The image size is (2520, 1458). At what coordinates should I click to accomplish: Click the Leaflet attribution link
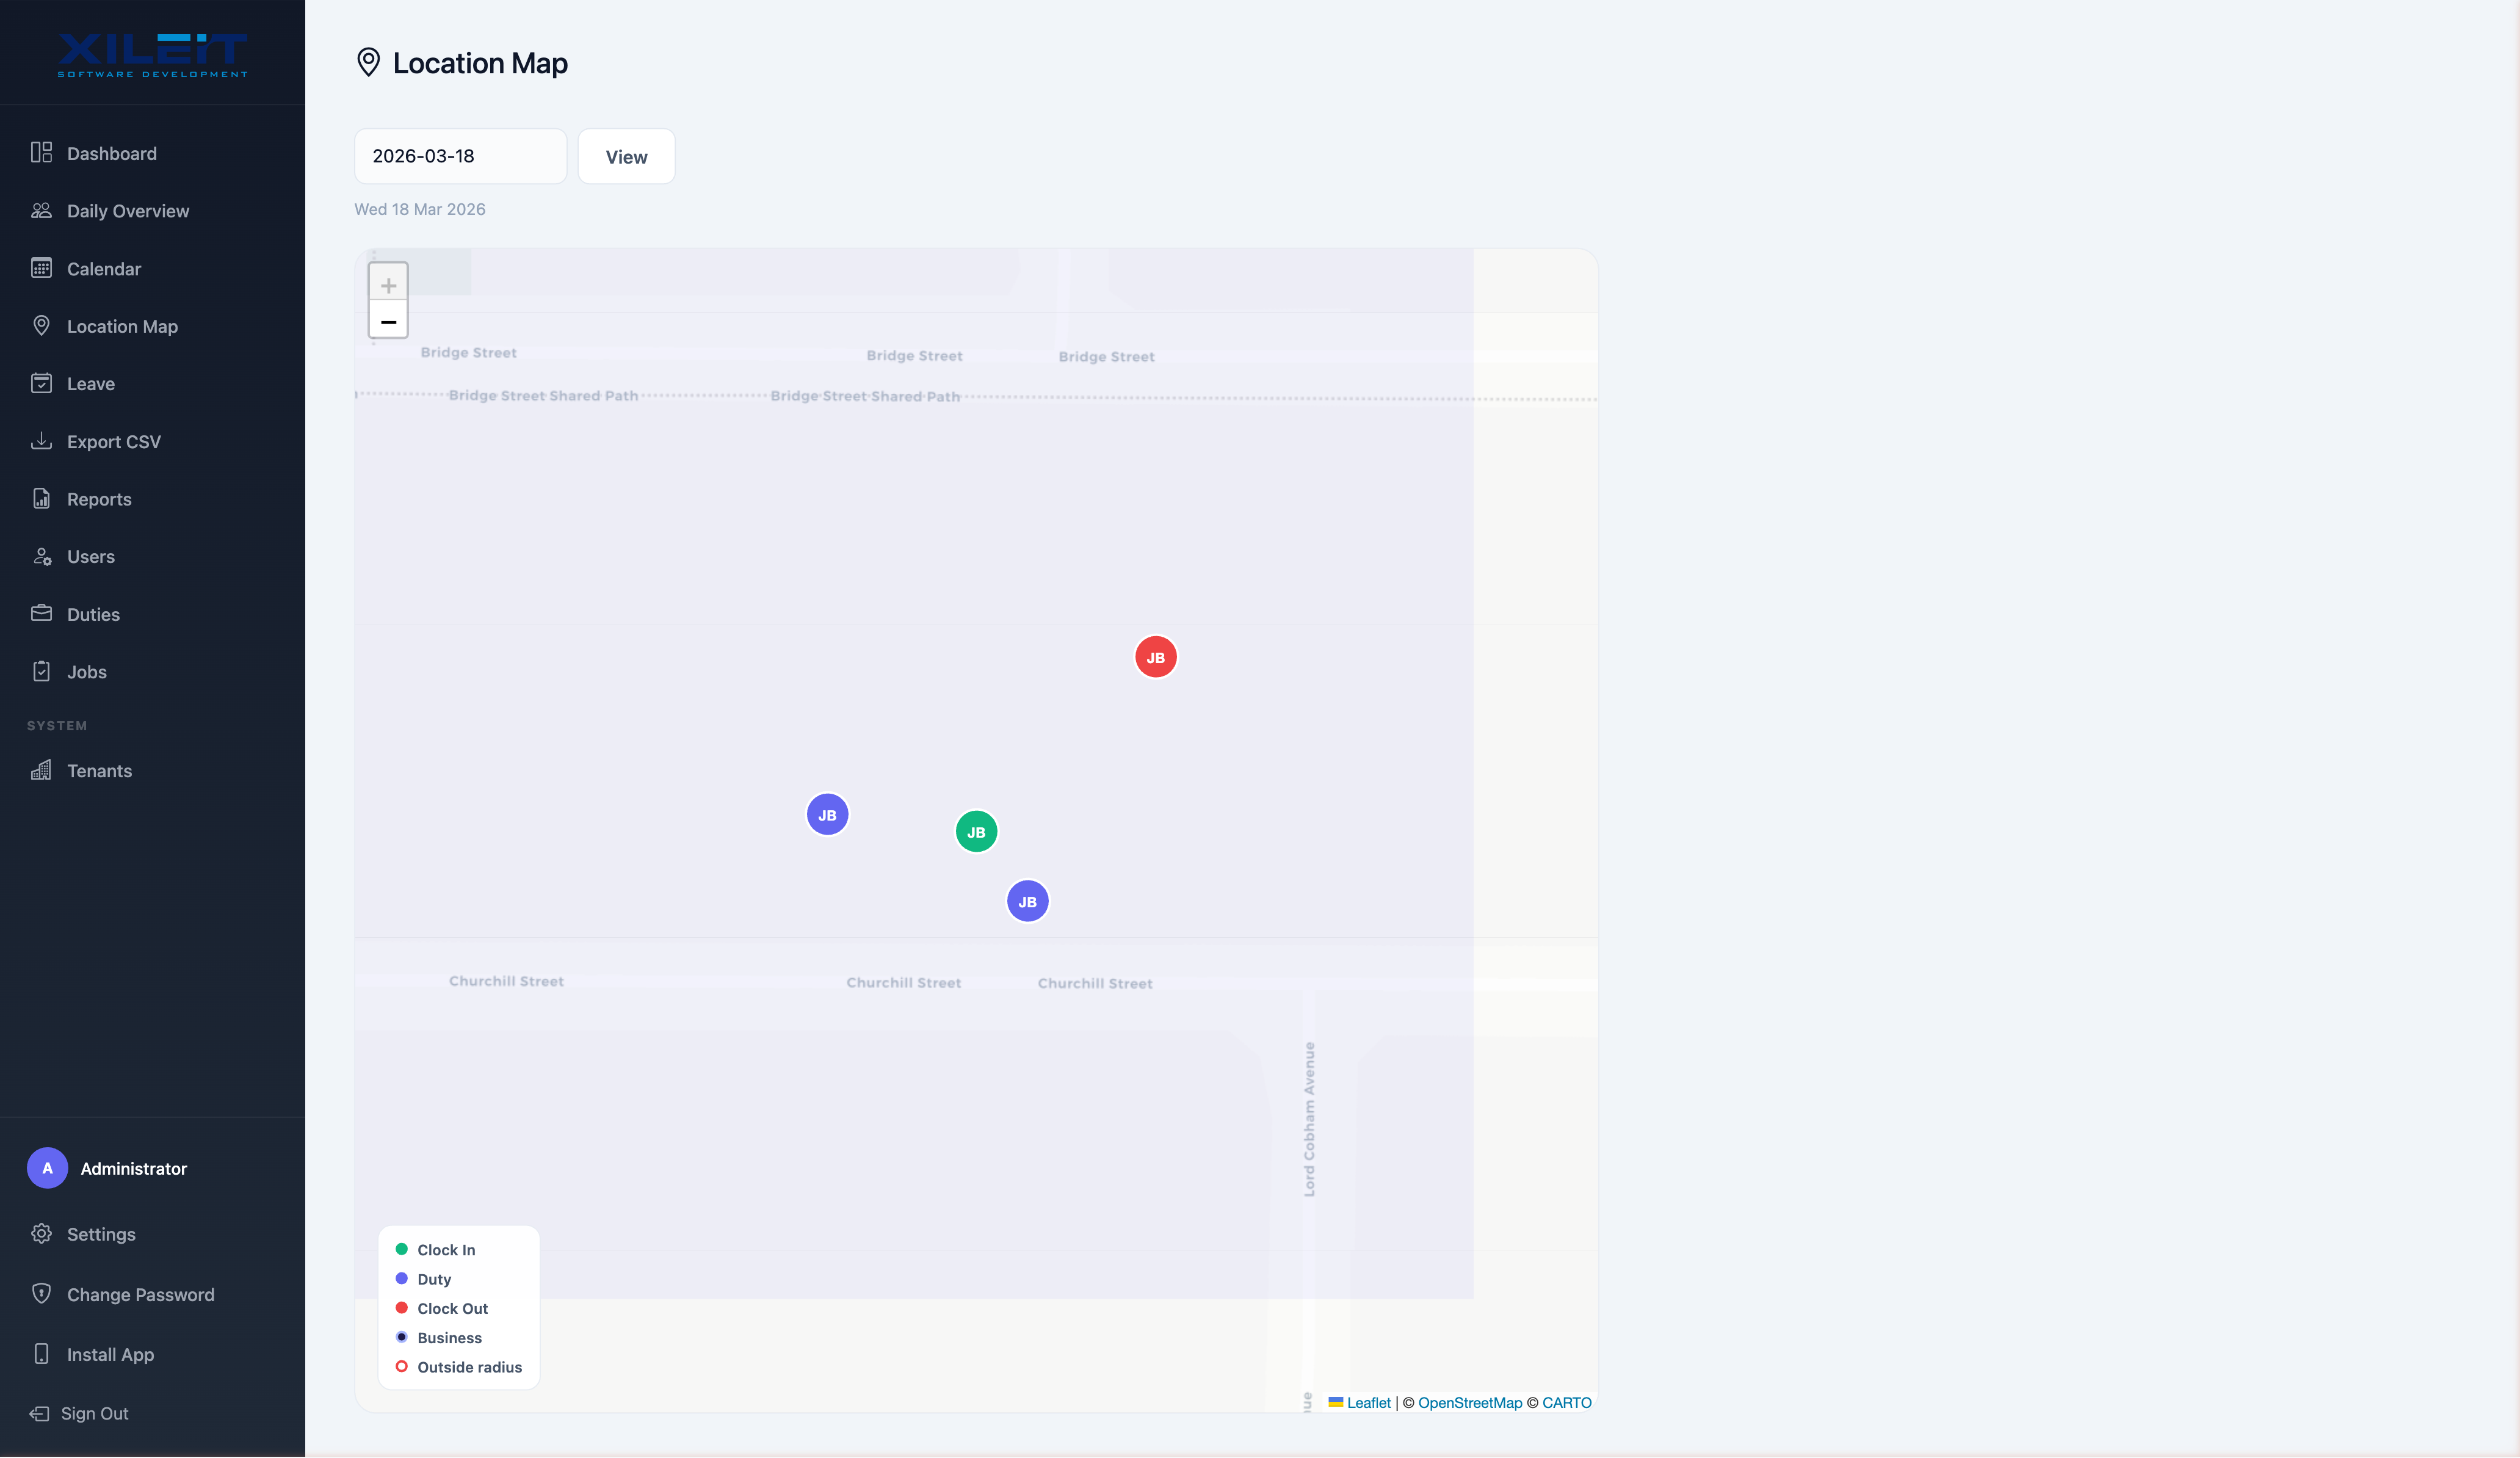(x=1368, y=1402)
